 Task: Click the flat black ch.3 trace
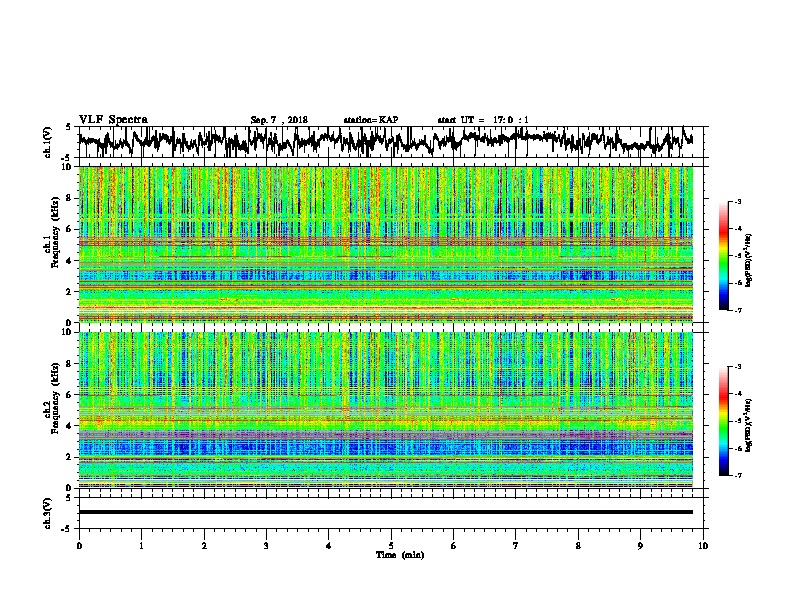pyautogui.click(x=386, y=512)
